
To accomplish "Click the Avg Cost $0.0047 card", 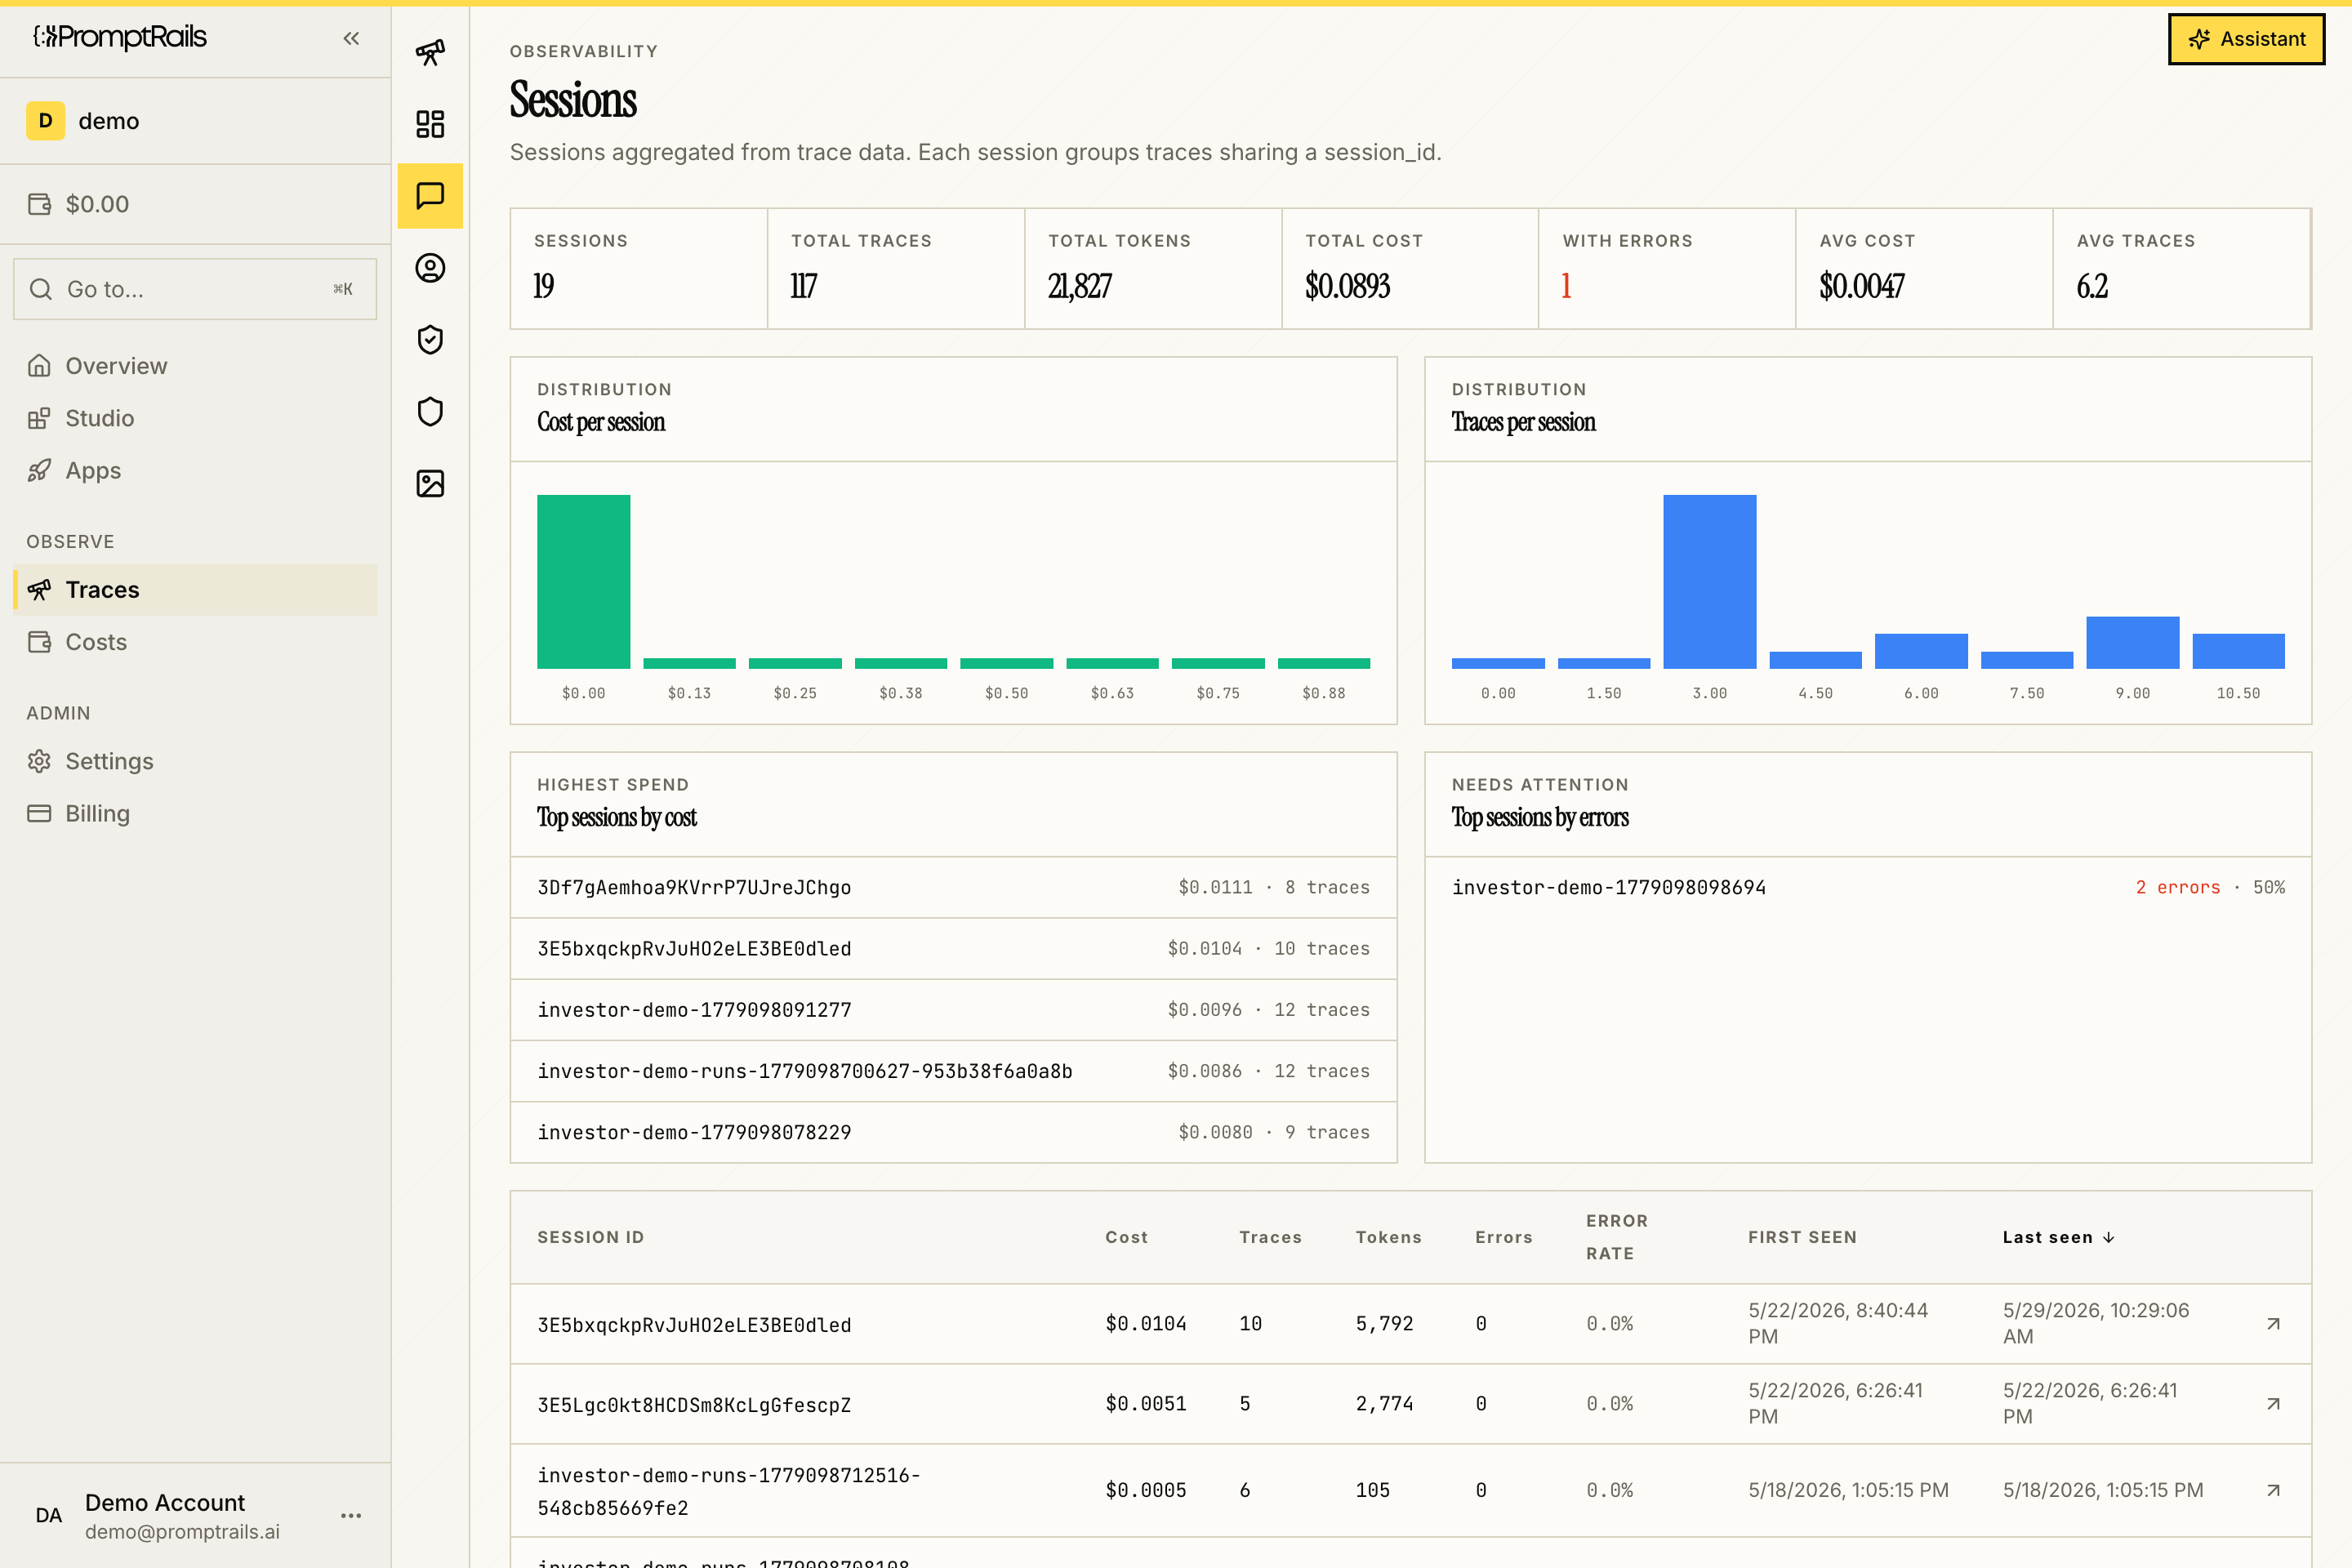I will click(1924, 268).
